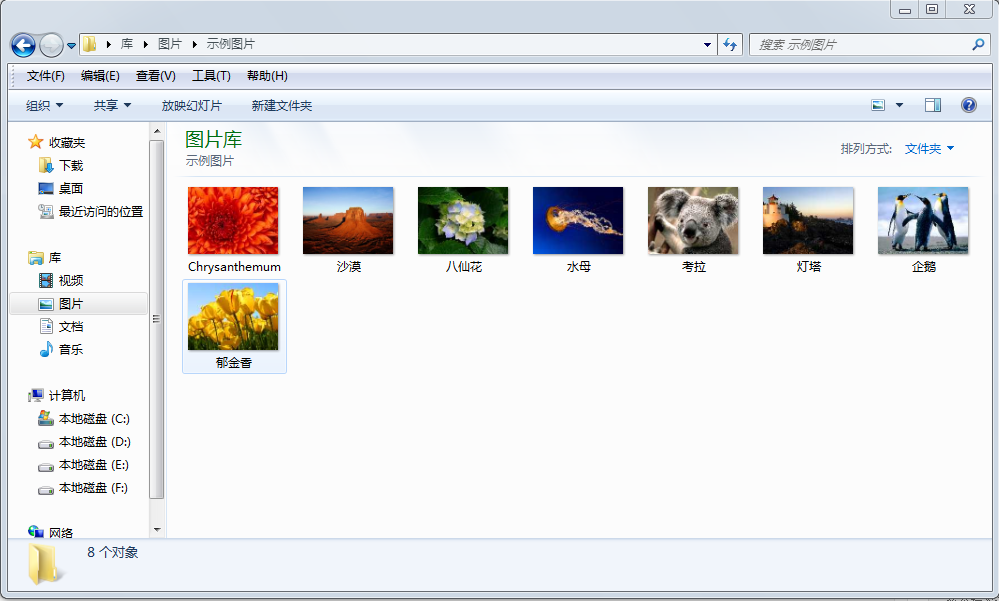Click the magnifier search icon
Screen dimensions: 999x601
coord(979,45)
